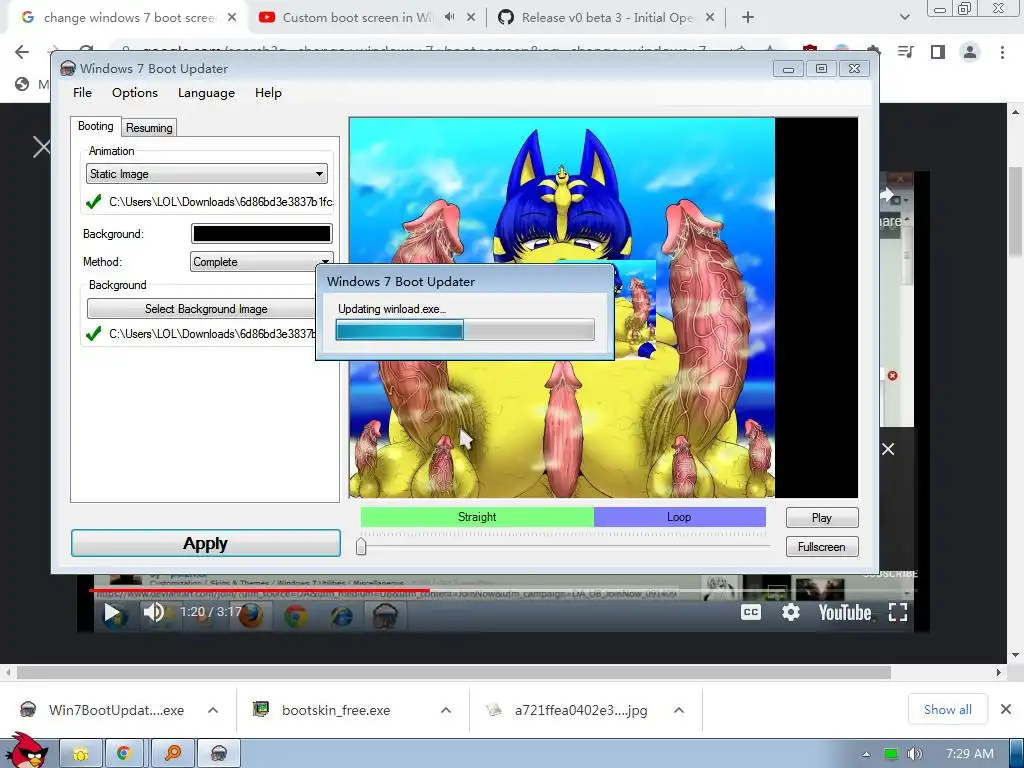Switch to the Booting tab

click(x=95, y=126)
